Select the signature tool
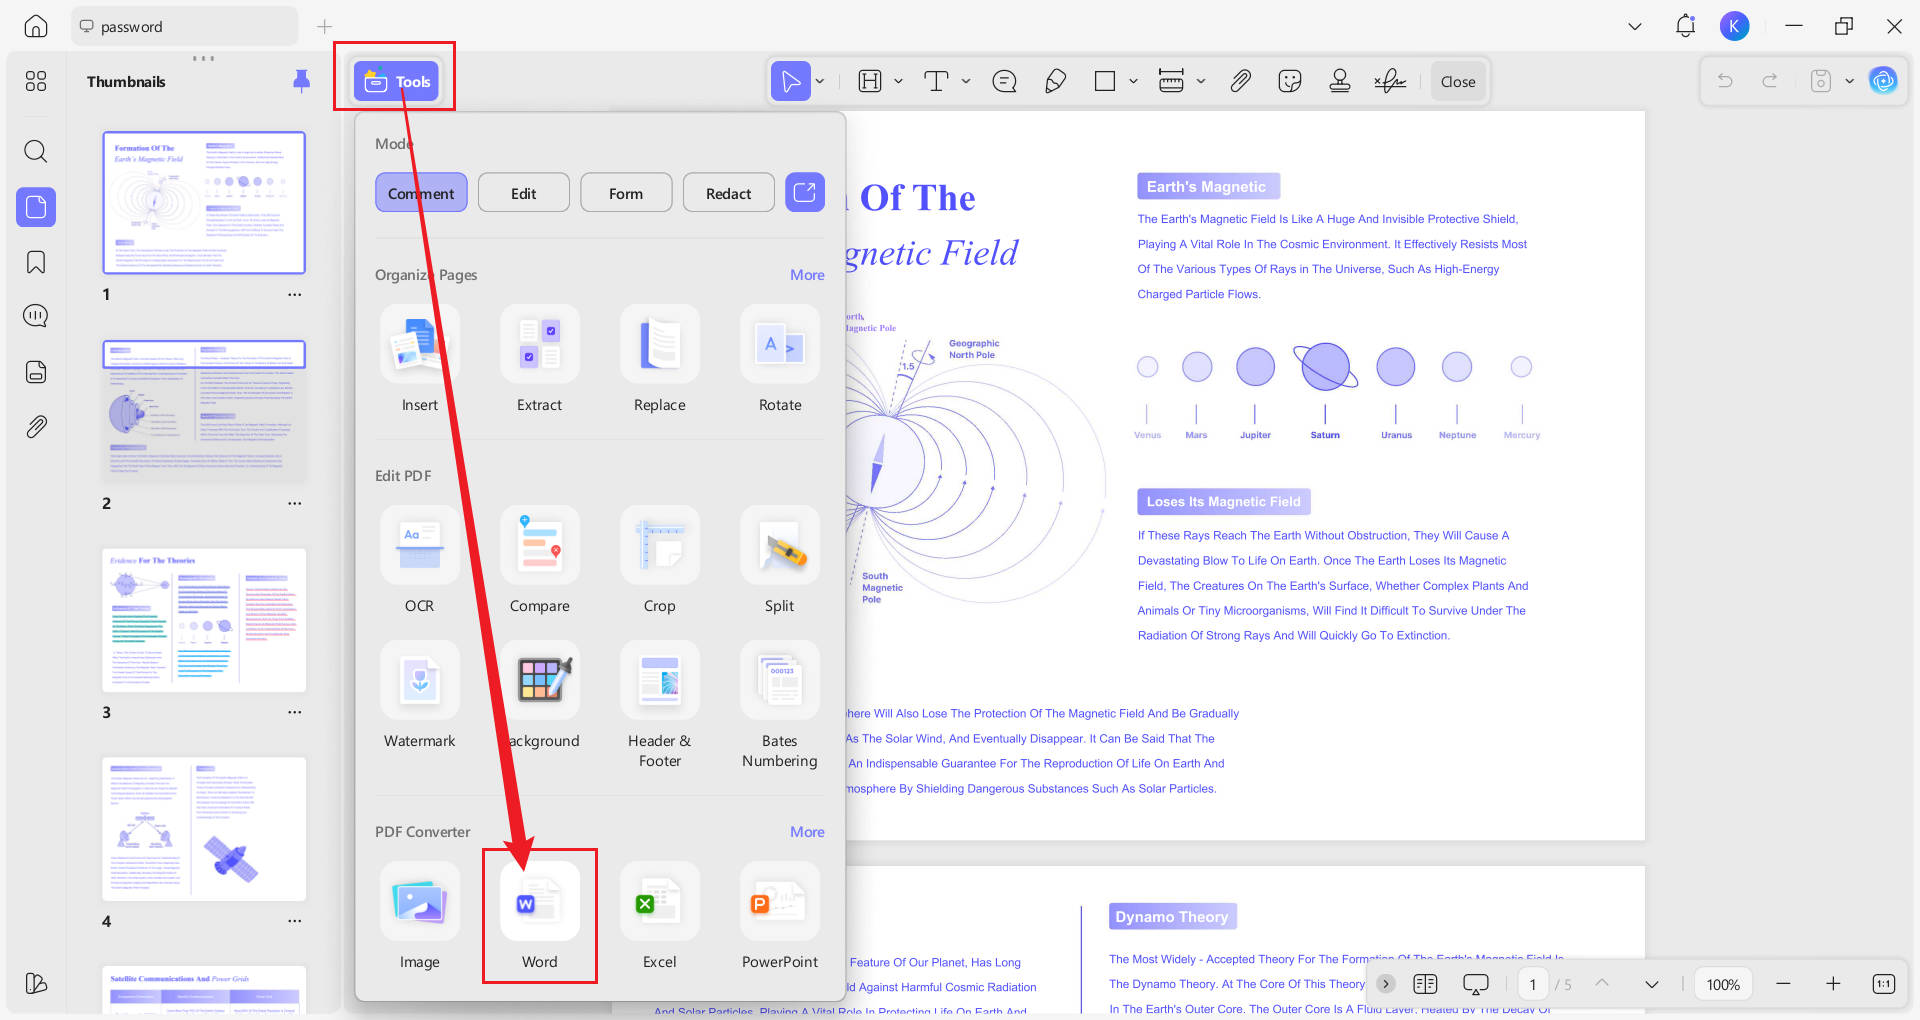Image resolution: width=1920 pixels, height=1020 pixels. (x=1390, y=81)
